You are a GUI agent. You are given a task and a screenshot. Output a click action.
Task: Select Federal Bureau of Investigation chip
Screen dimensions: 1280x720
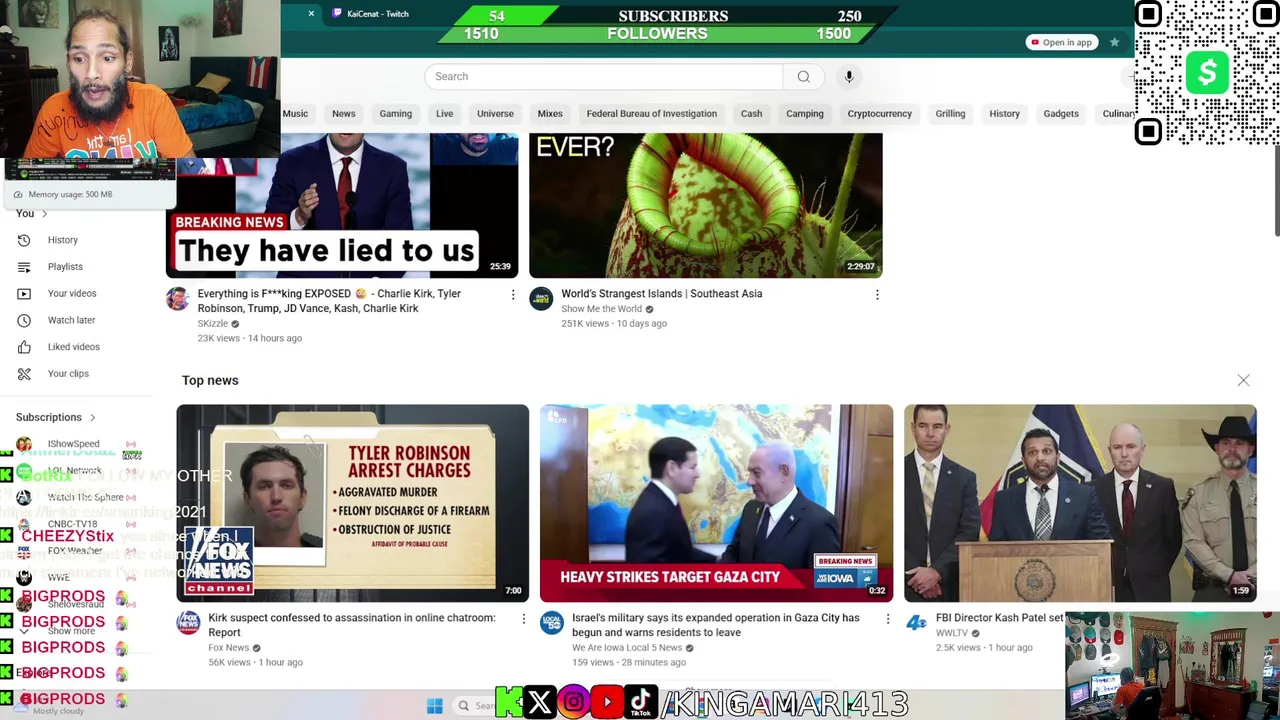[x=651, y=114]
